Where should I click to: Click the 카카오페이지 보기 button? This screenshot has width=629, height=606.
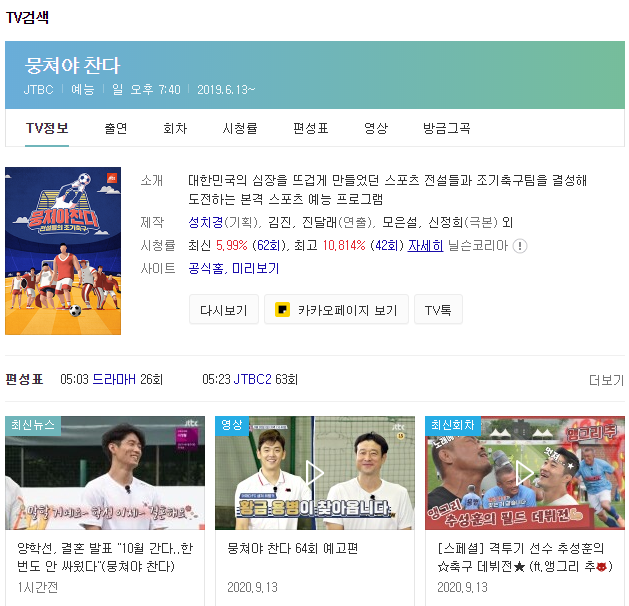336,310
